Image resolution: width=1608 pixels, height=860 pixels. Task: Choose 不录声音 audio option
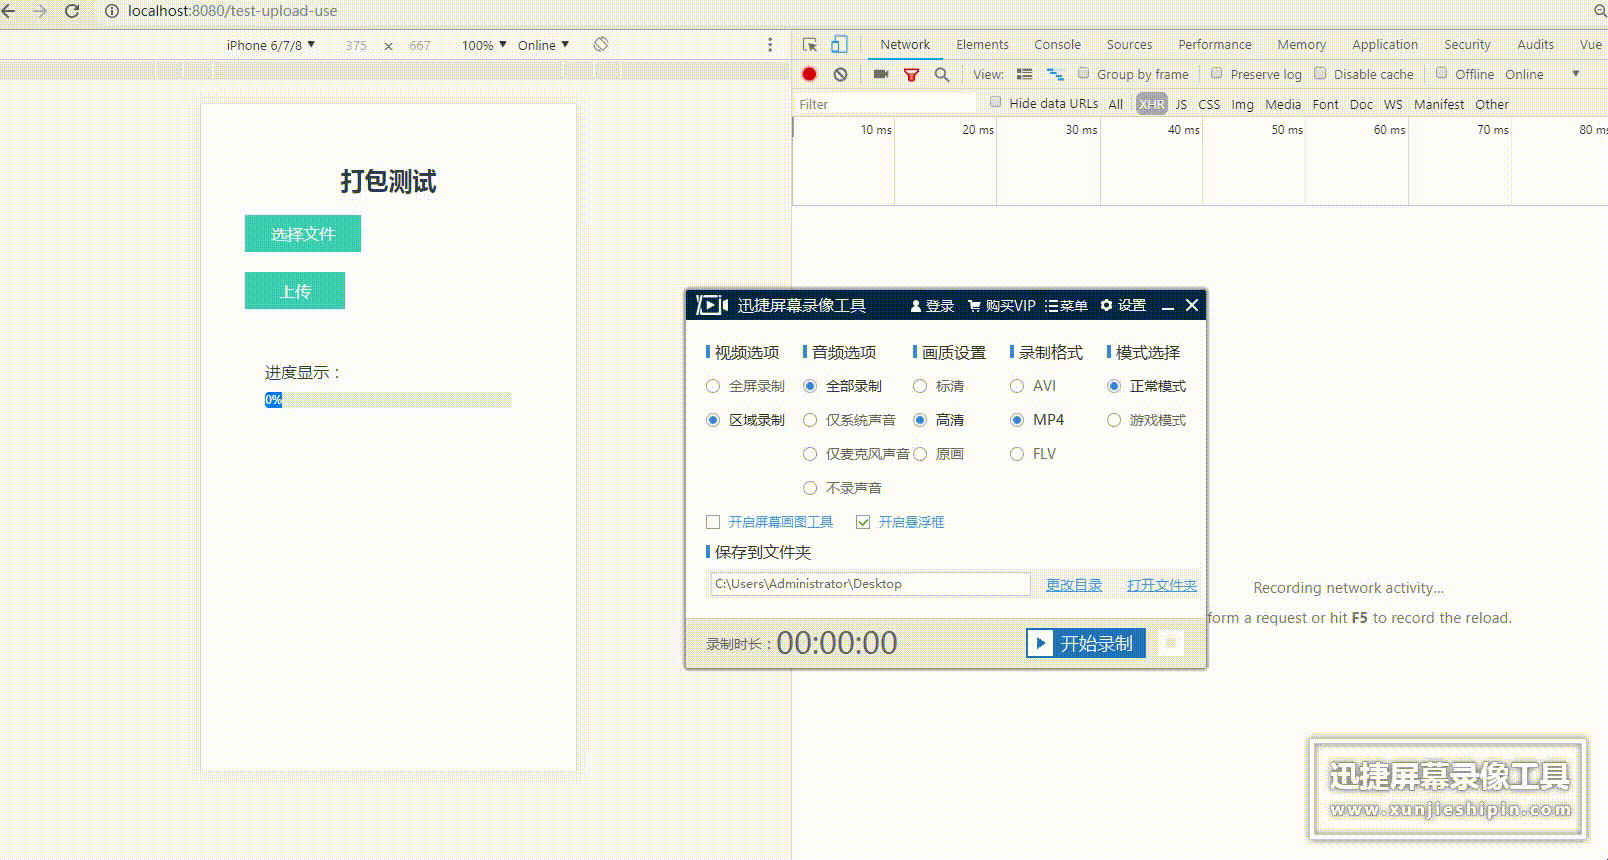(843, 488)
